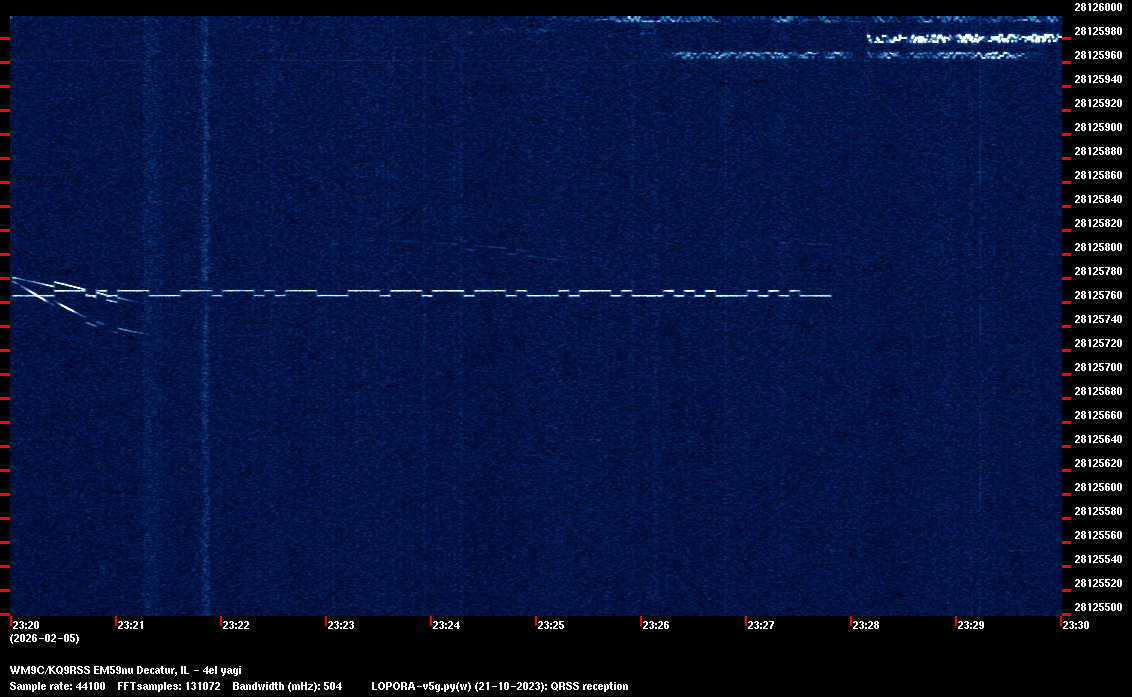Click the (2026-02-05) date text

click(44, 638)
